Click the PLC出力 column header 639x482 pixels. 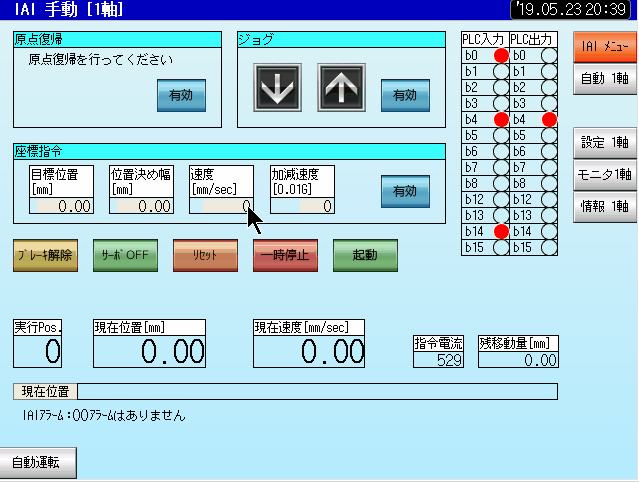pos(533,40)
